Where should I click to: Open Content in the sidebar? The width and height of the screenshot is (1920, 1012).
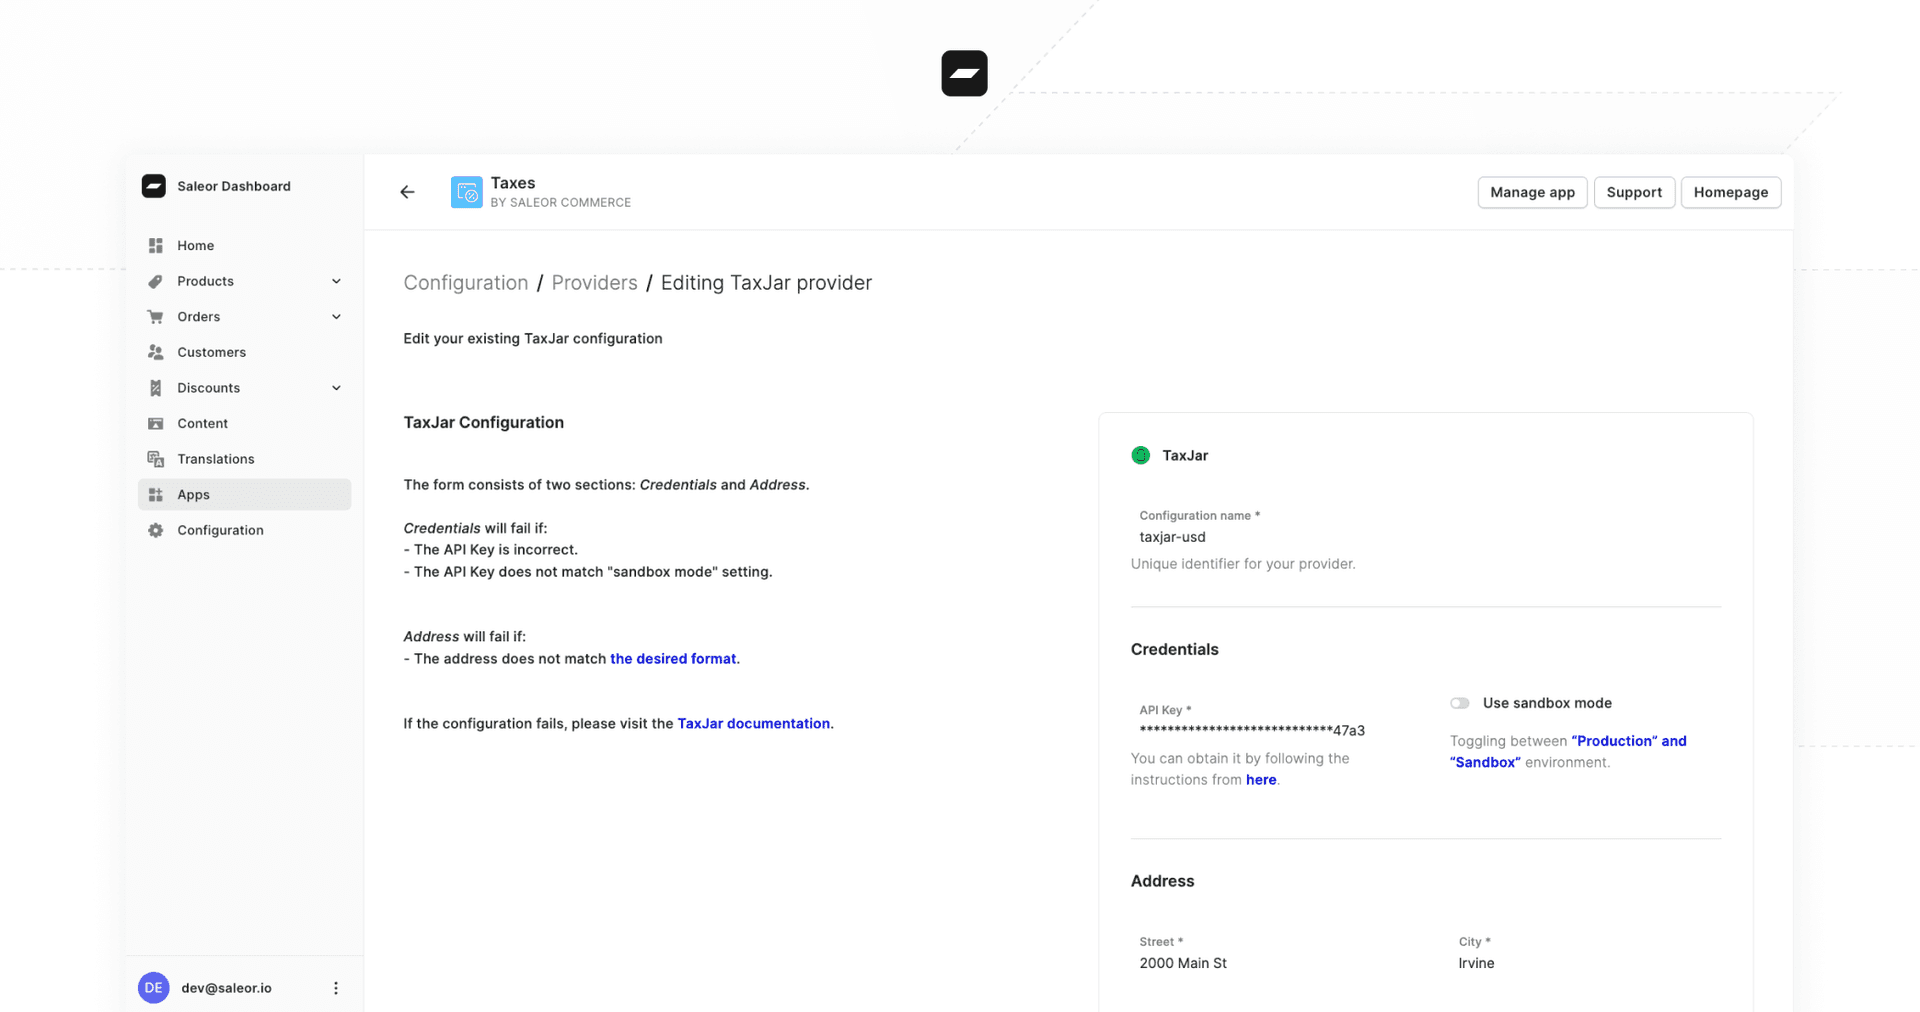click(245, 423)
